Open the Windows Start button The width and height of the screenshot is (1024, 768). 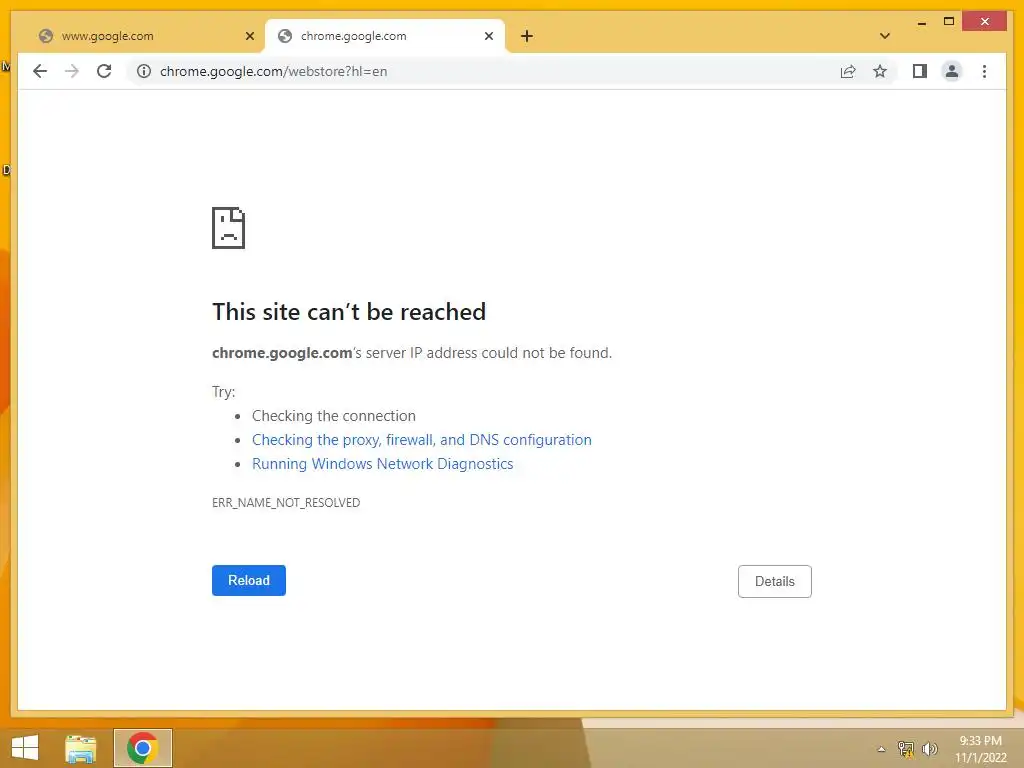click(25, 748)
